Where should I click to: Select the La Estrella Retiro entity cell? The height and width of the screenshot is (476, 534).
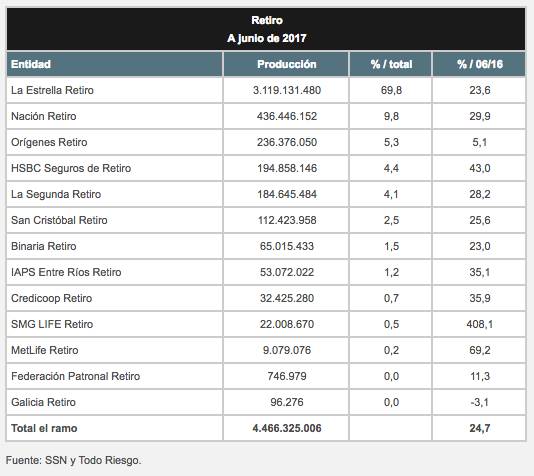[115, 90]
